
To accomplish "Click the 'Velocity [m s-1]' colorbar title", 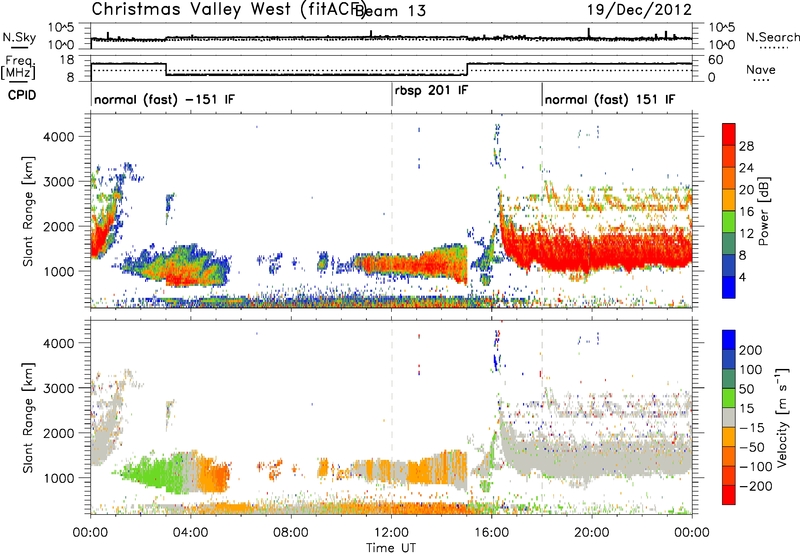I will click(x=782, y=418).
